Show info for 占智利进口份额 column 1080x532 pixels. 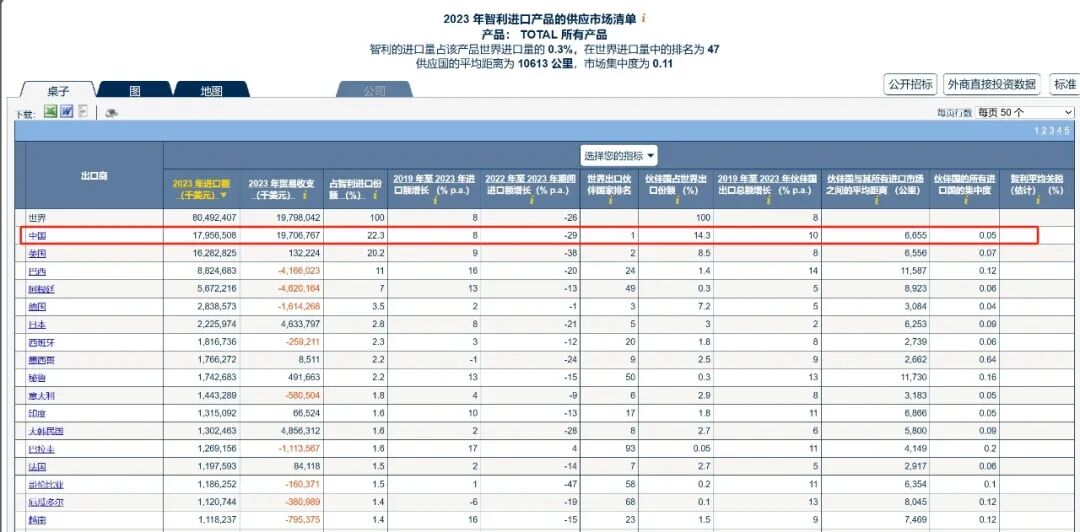(375, 196)
